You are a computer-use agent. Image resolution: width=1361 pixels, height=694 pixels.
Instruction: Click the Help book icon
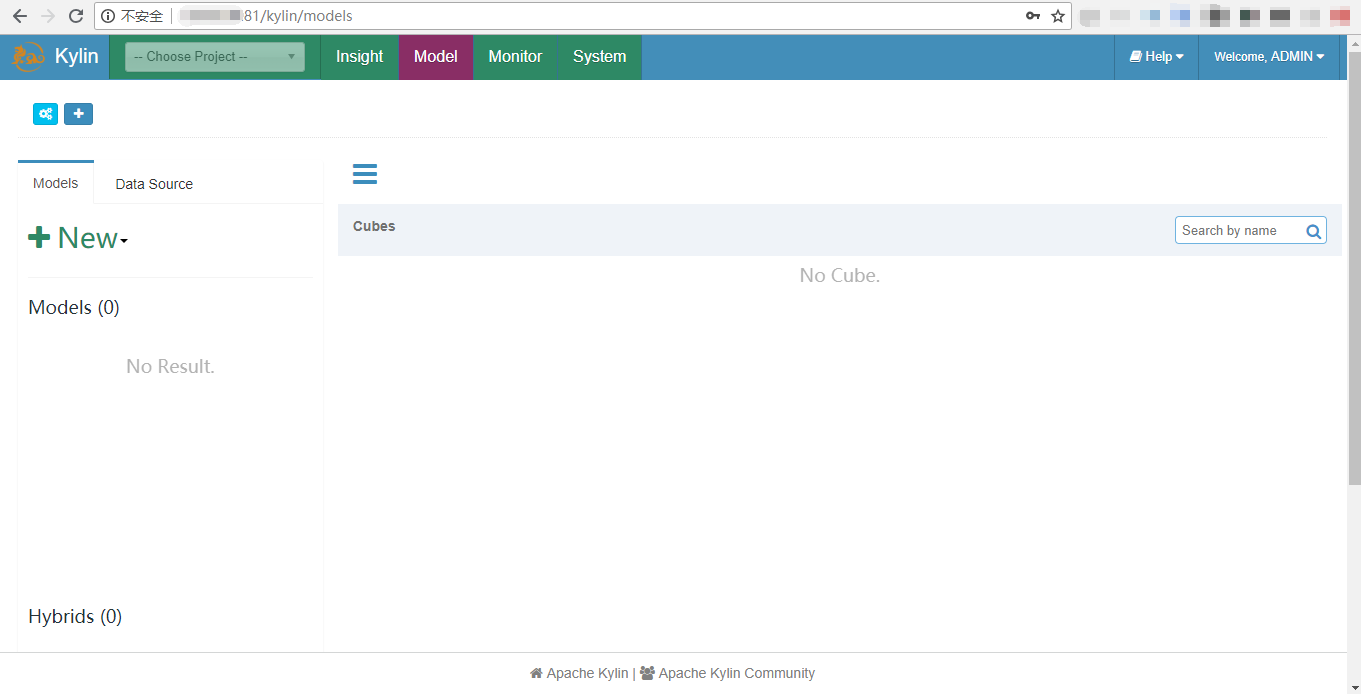pos(1136,57)
